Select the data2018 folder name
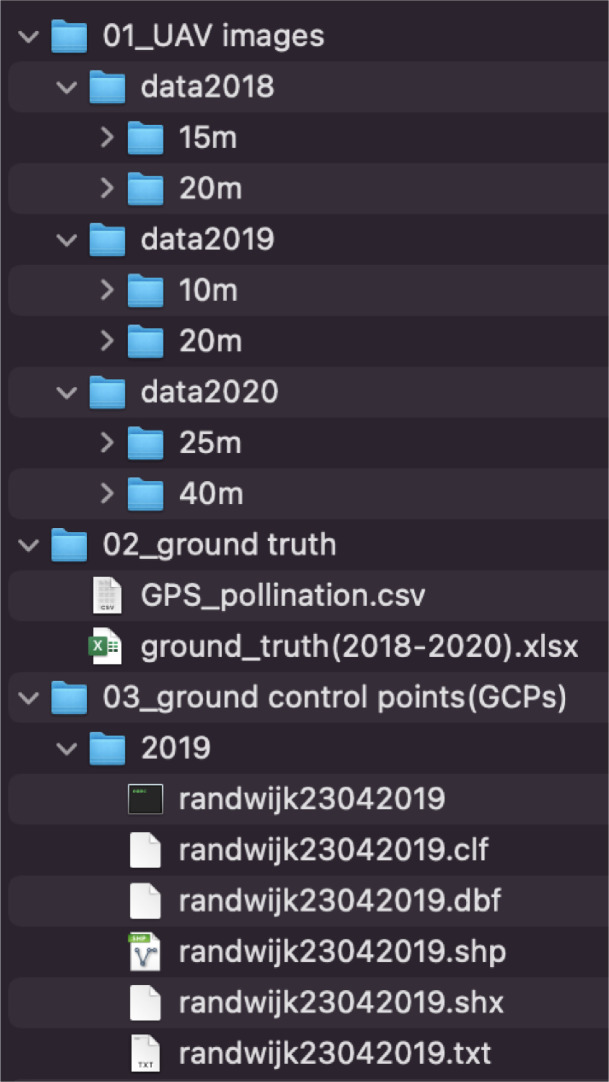609x1082 pixels. [x=207, y=87]
